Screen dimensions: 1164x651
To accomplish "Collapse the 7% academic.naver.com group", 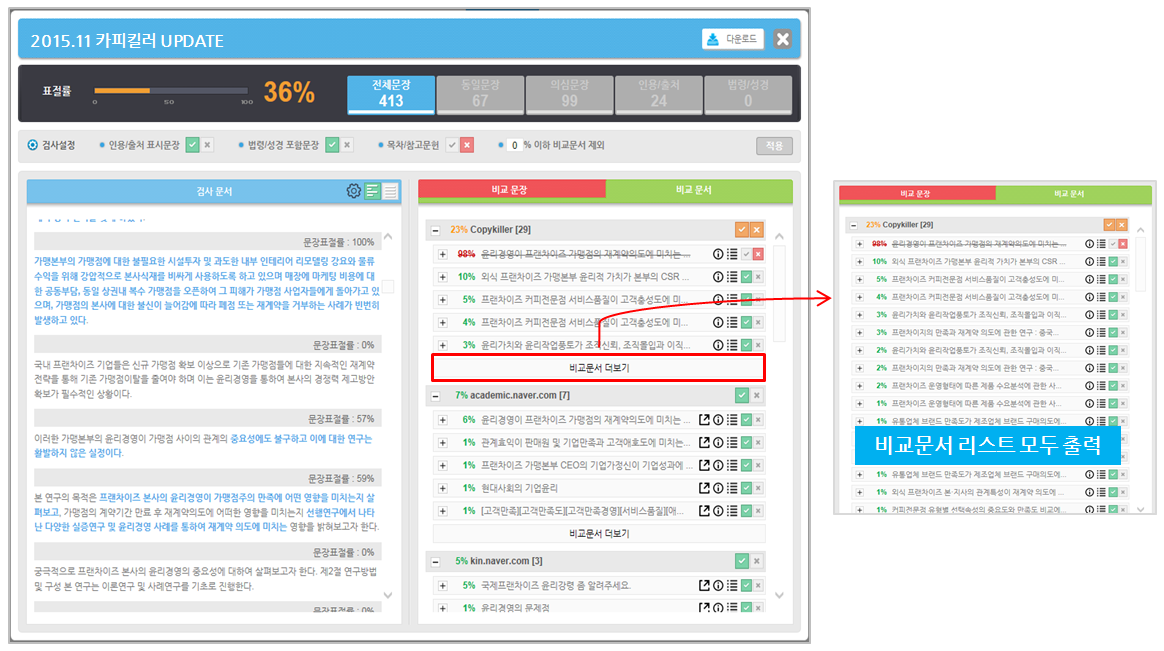I will 435,396.
